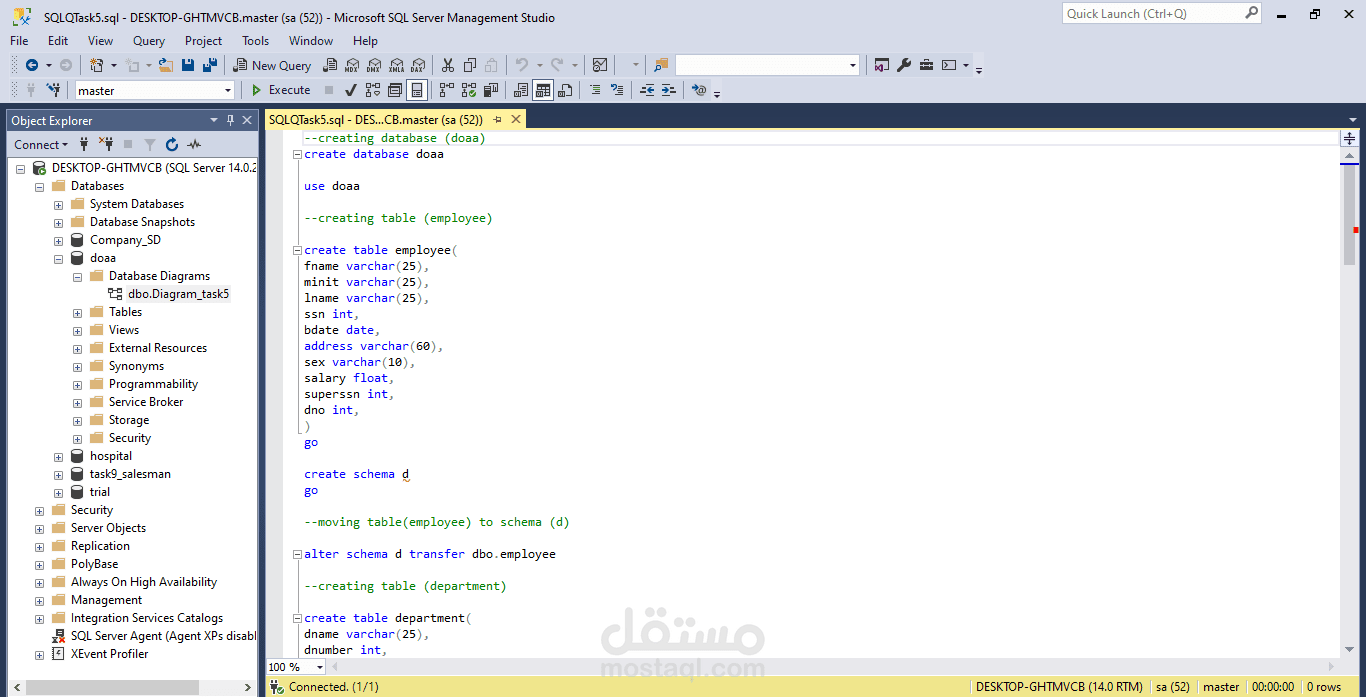The width and height of the screenshot is (1366, 697).
Task: Select the SQLQTask5.sql document tab
Action: (x=375, y=119)
